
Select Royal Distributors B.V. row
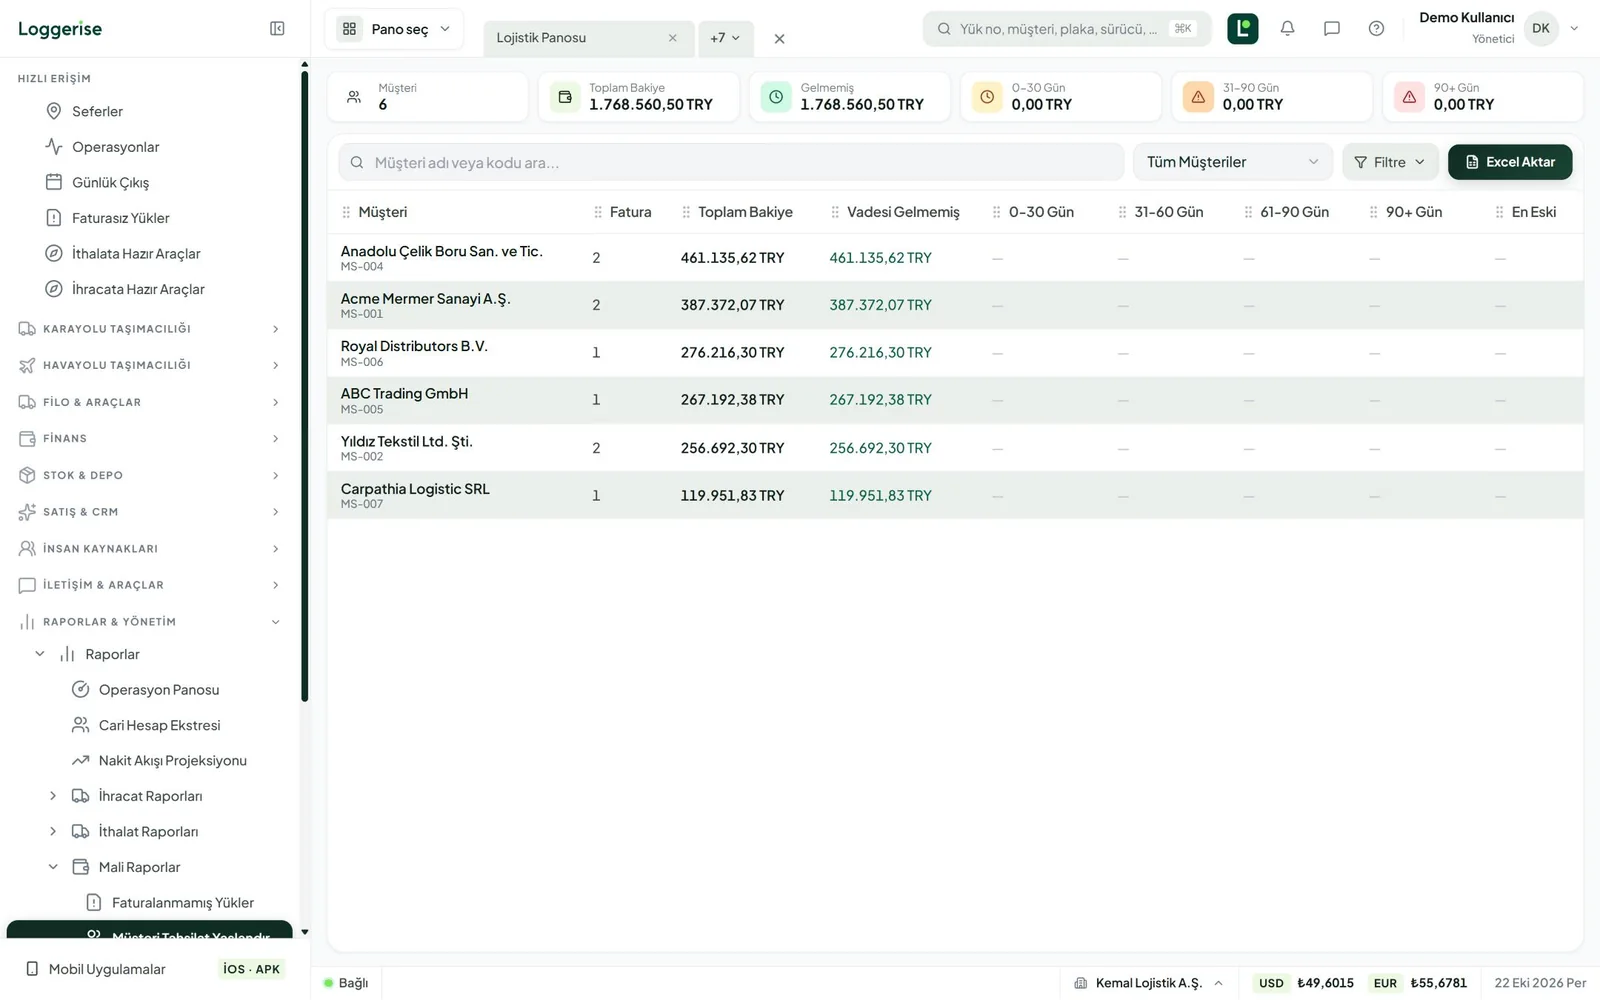point(955,353)
